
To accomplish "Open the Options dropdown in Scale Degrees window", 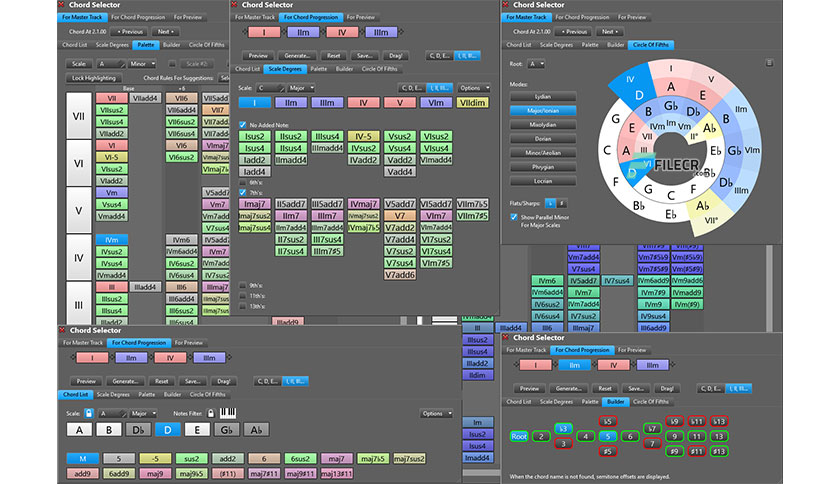I will click(x=474, y=88).
